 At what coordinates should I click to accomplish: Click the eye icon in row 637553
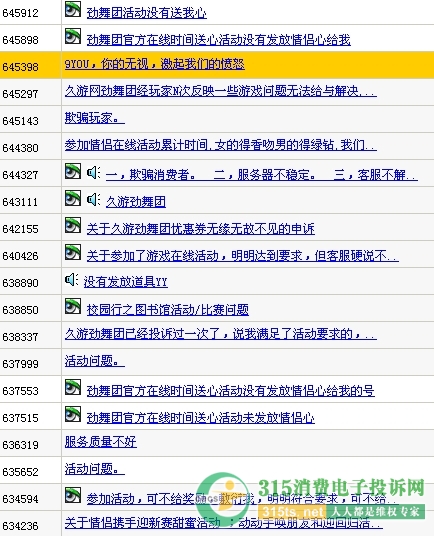73,387
